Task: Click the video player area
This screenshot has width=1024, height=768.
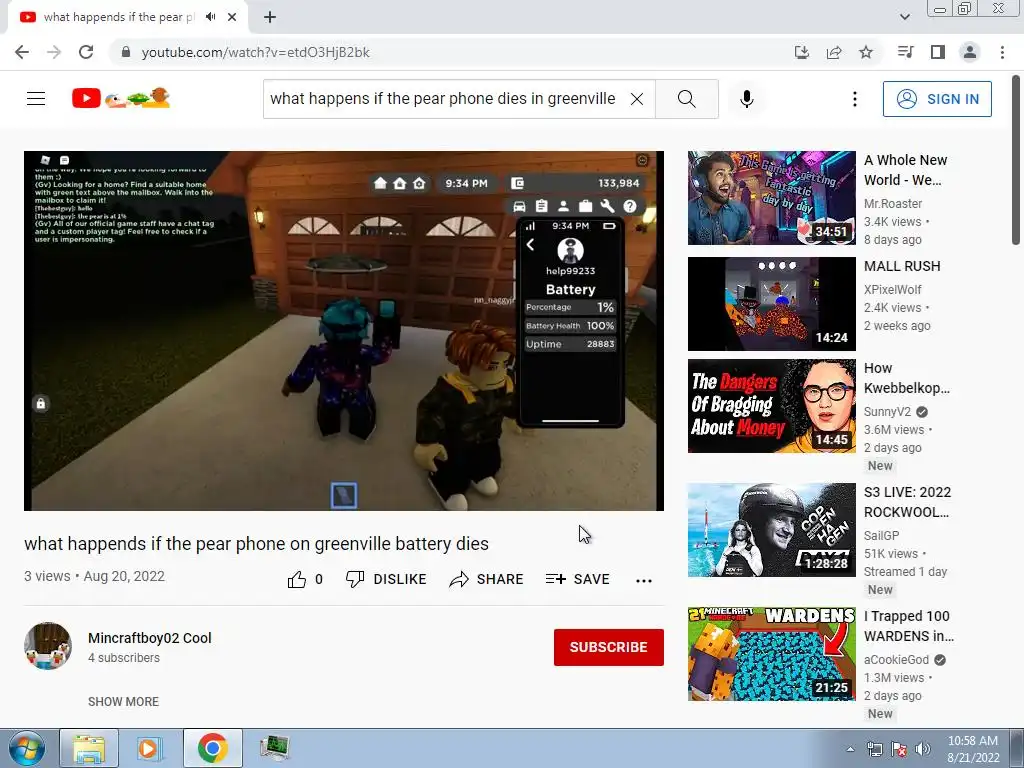Action: 344,330
